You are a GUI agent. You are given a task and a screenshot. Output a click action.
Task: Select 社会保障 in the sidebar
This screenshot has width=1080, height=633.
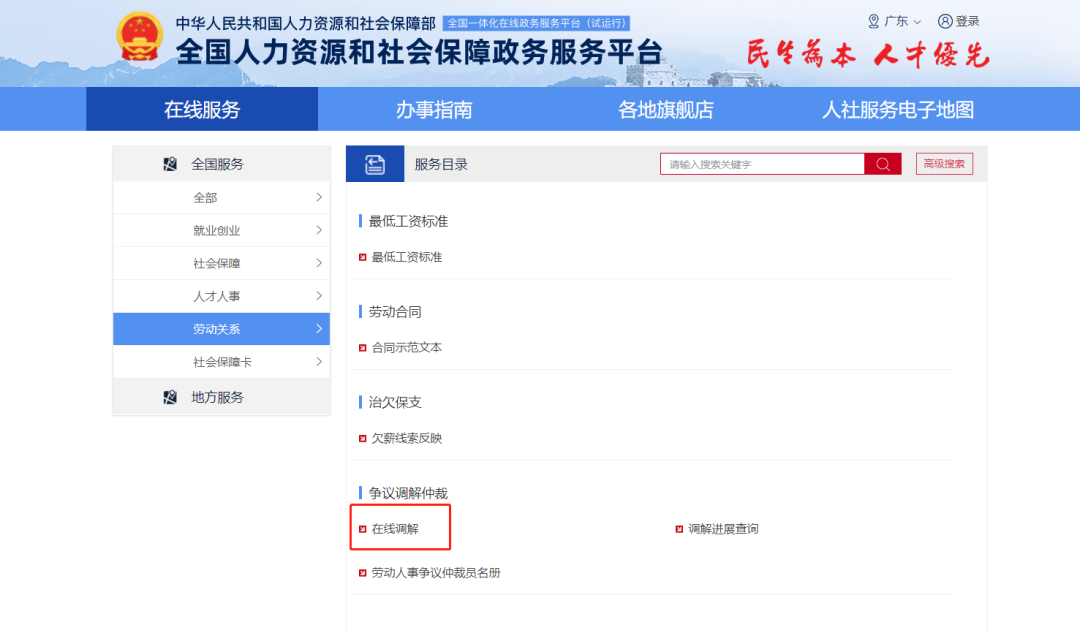[x=217, y=263]
